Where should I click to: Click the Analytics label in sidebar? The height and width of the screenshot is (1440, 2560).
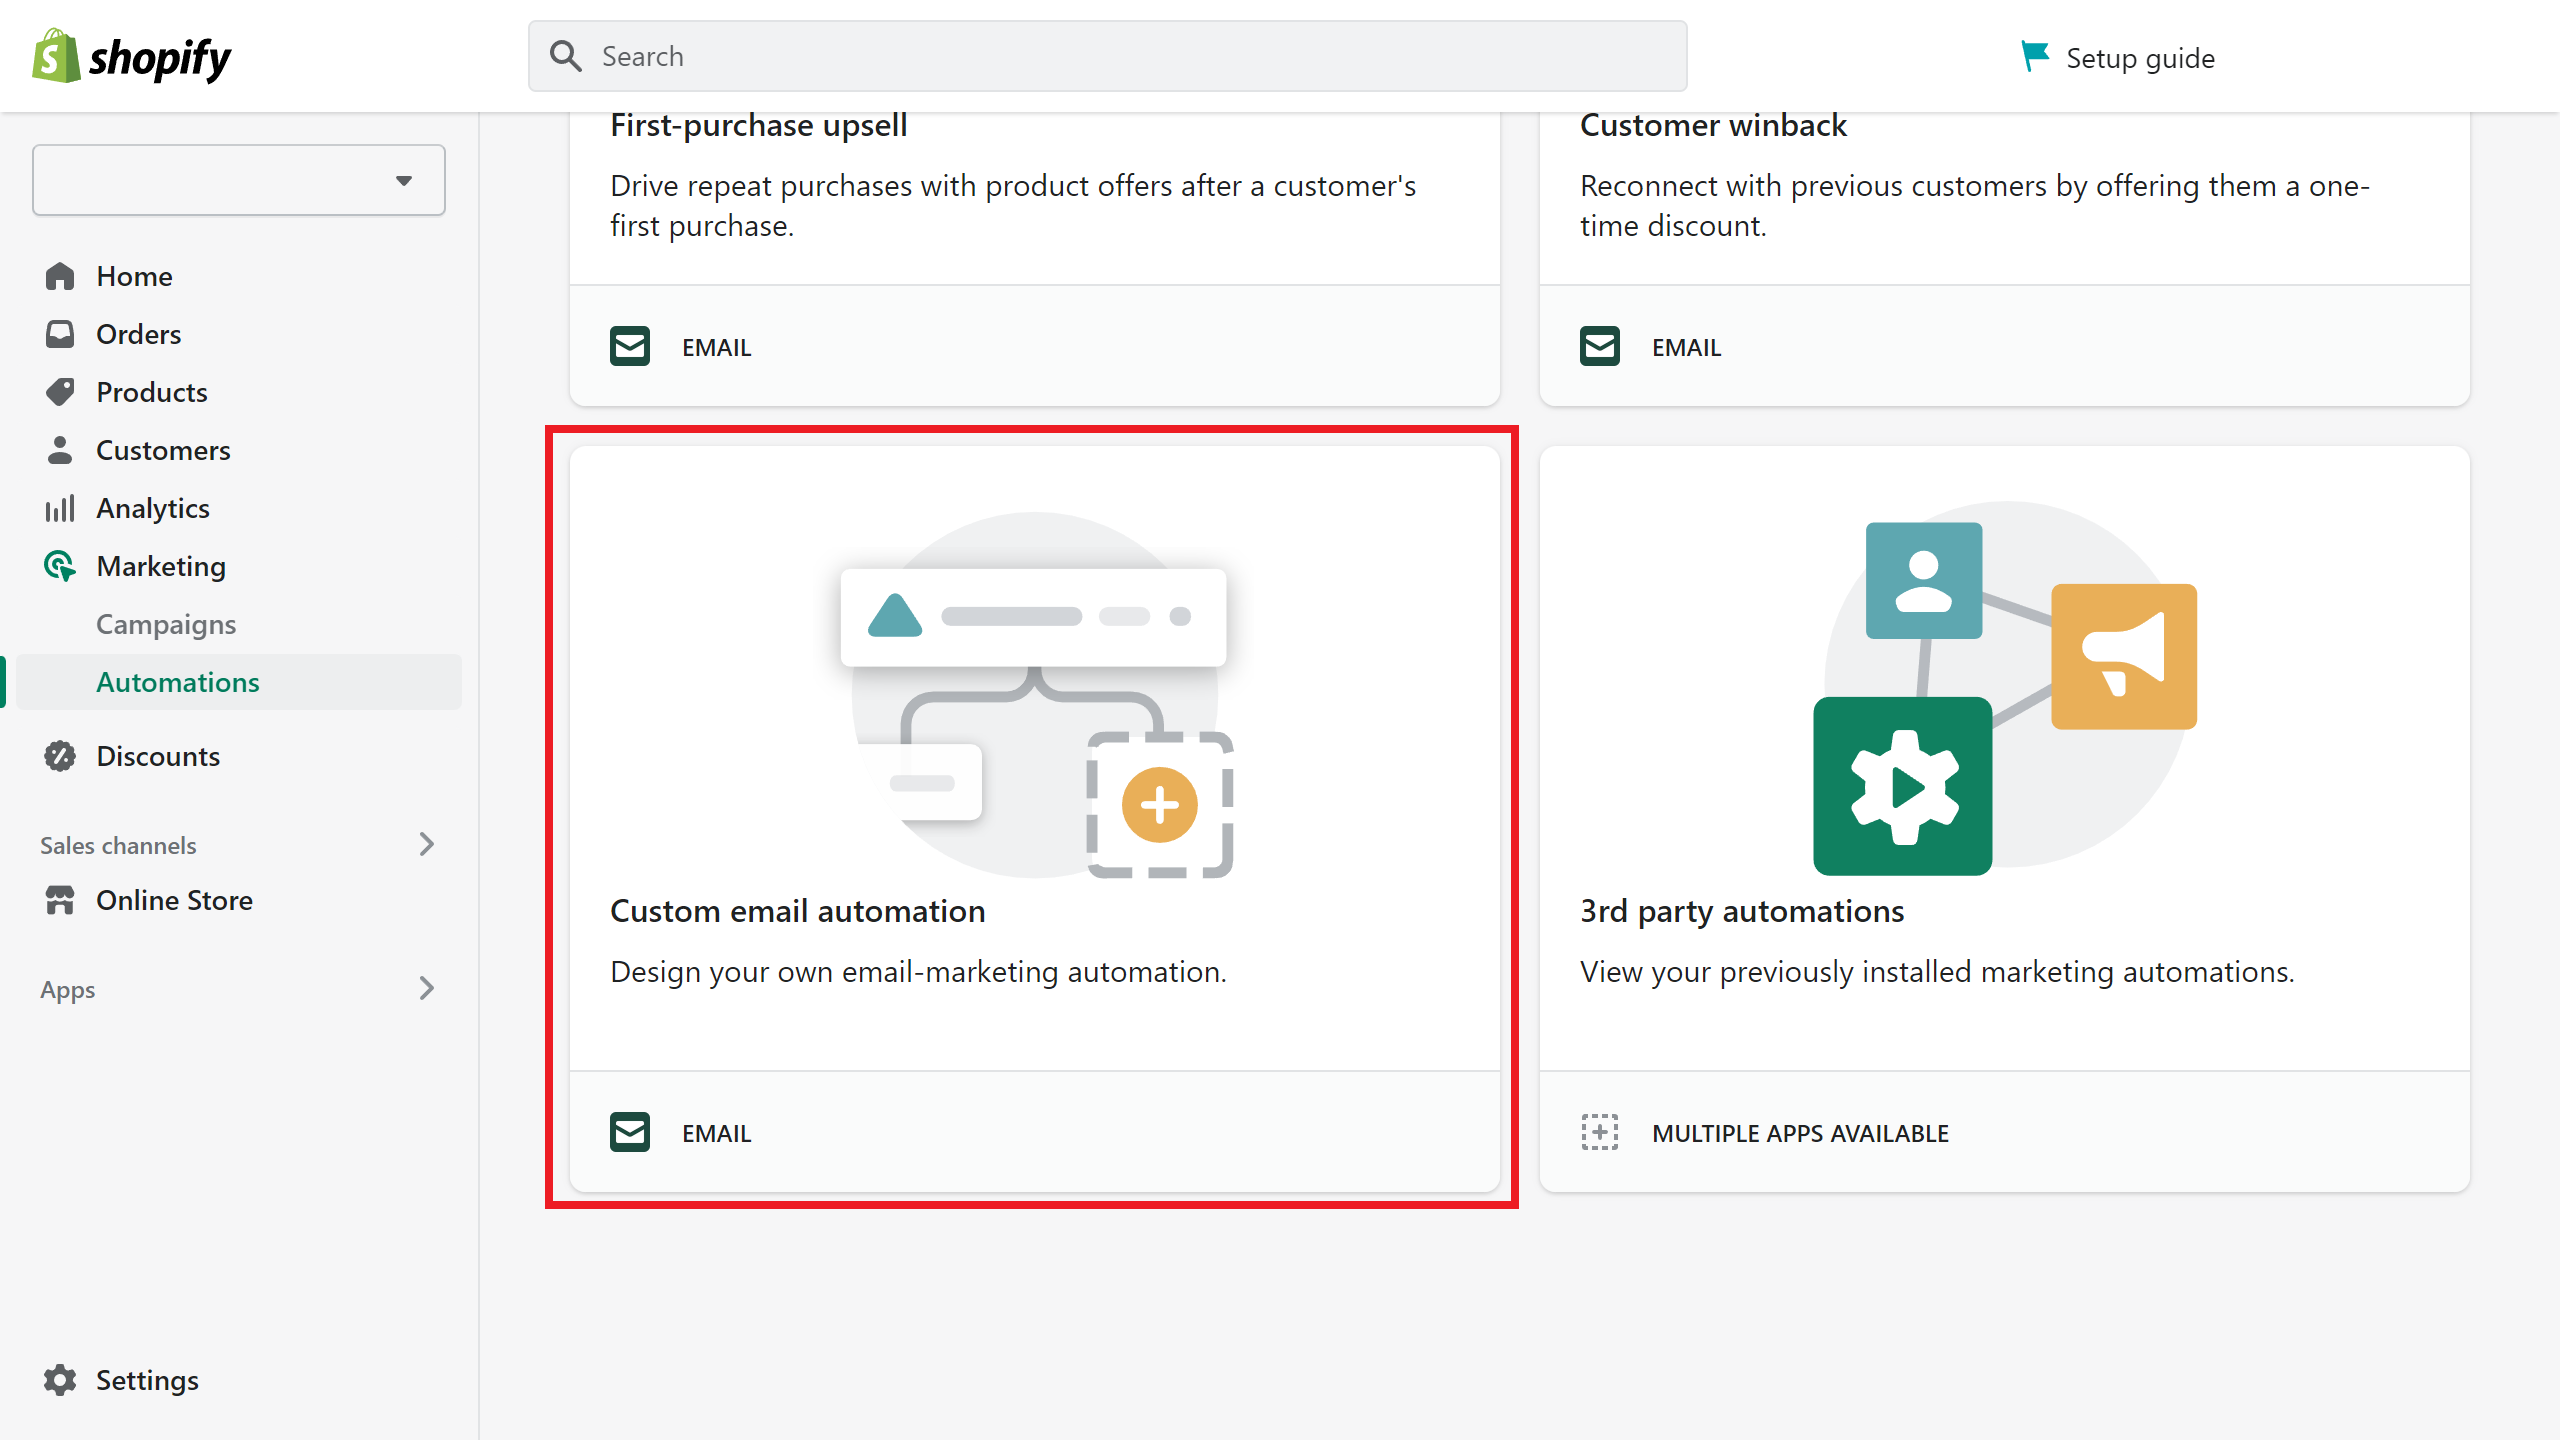[153, 508]
